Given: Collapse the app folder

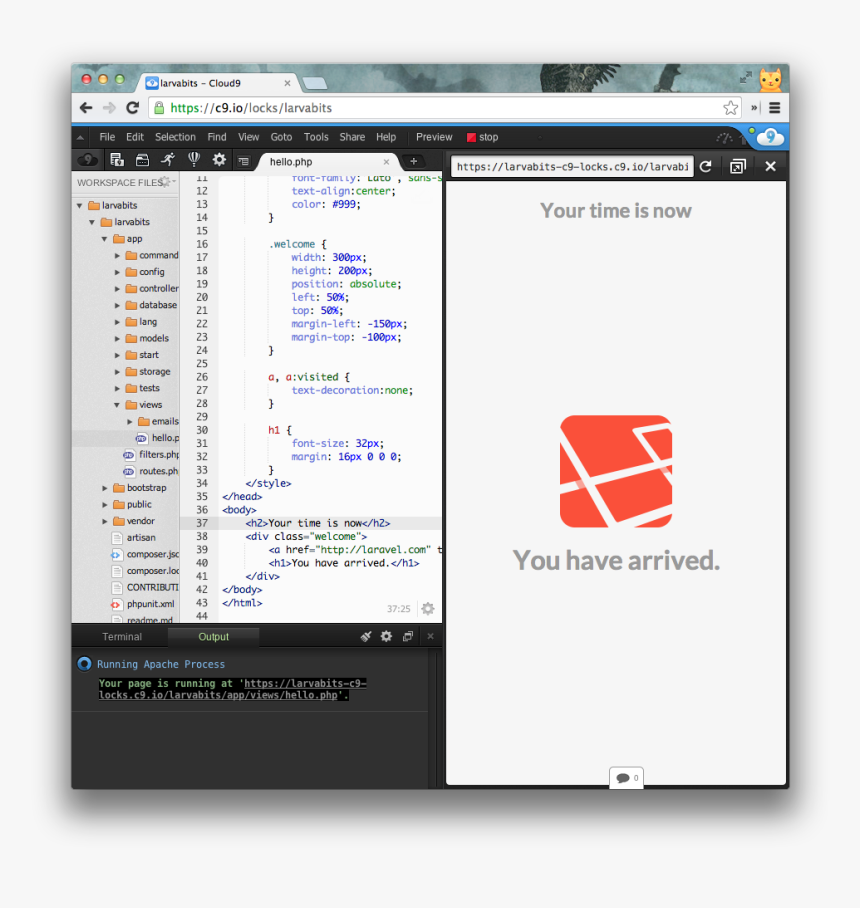Looking at the screenshot, I should (105, 239).
